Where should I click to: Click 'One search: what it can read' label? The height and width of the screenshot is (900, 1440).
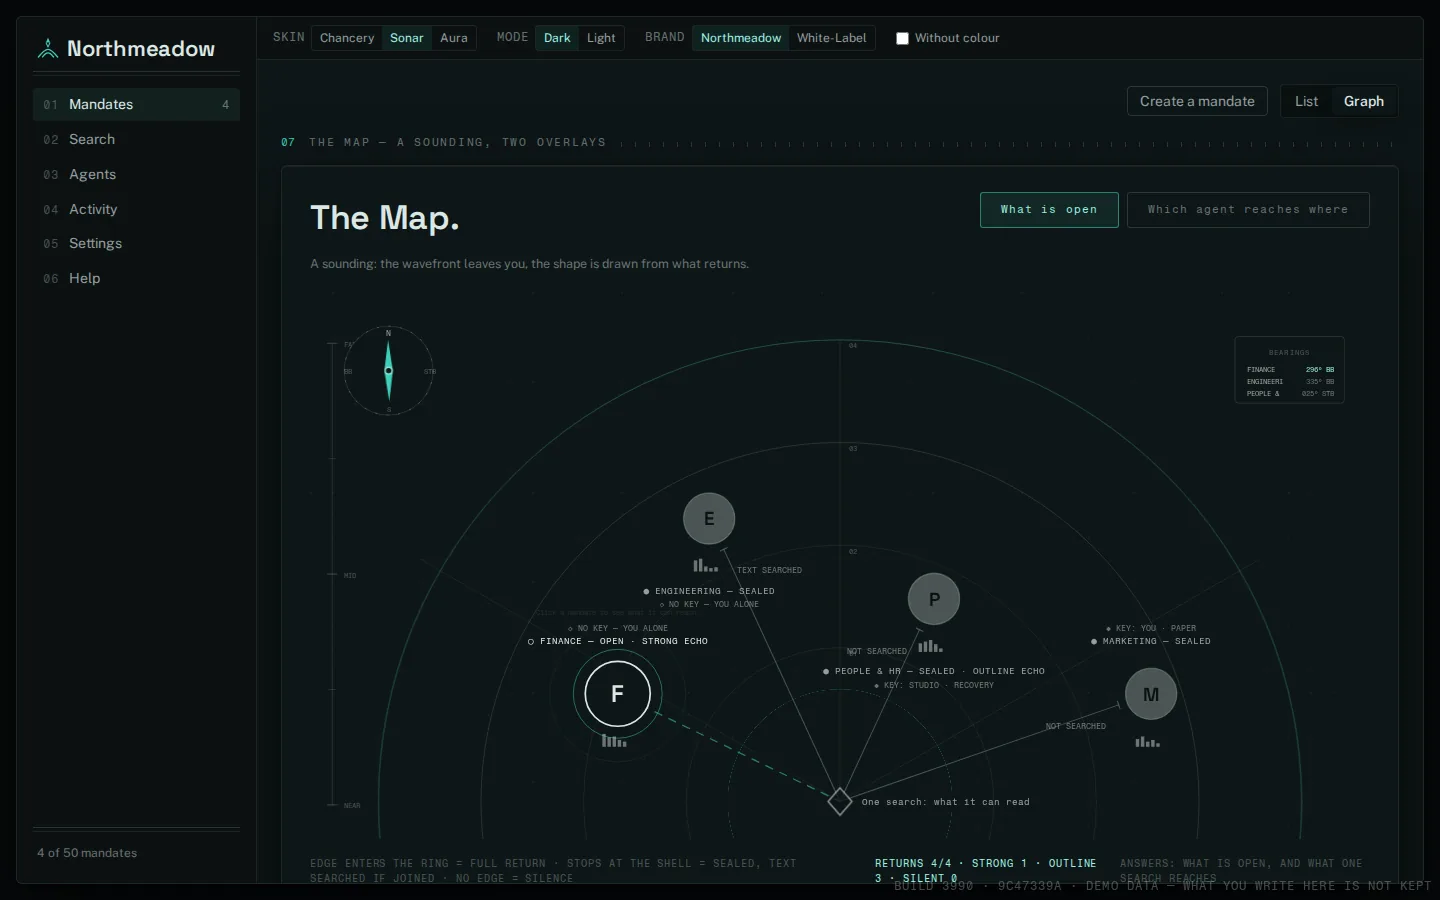click(x=945, y=802)
